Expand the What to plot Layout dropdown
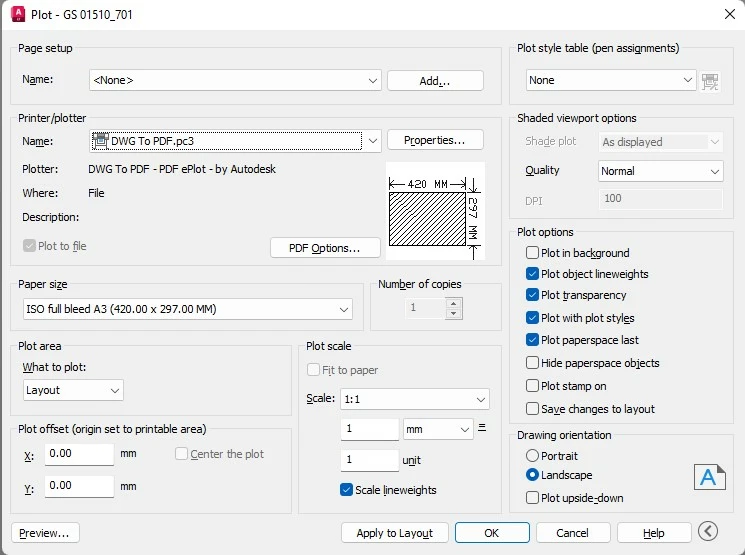This screenshot has height=555, width=745. (x=73, y=390)
